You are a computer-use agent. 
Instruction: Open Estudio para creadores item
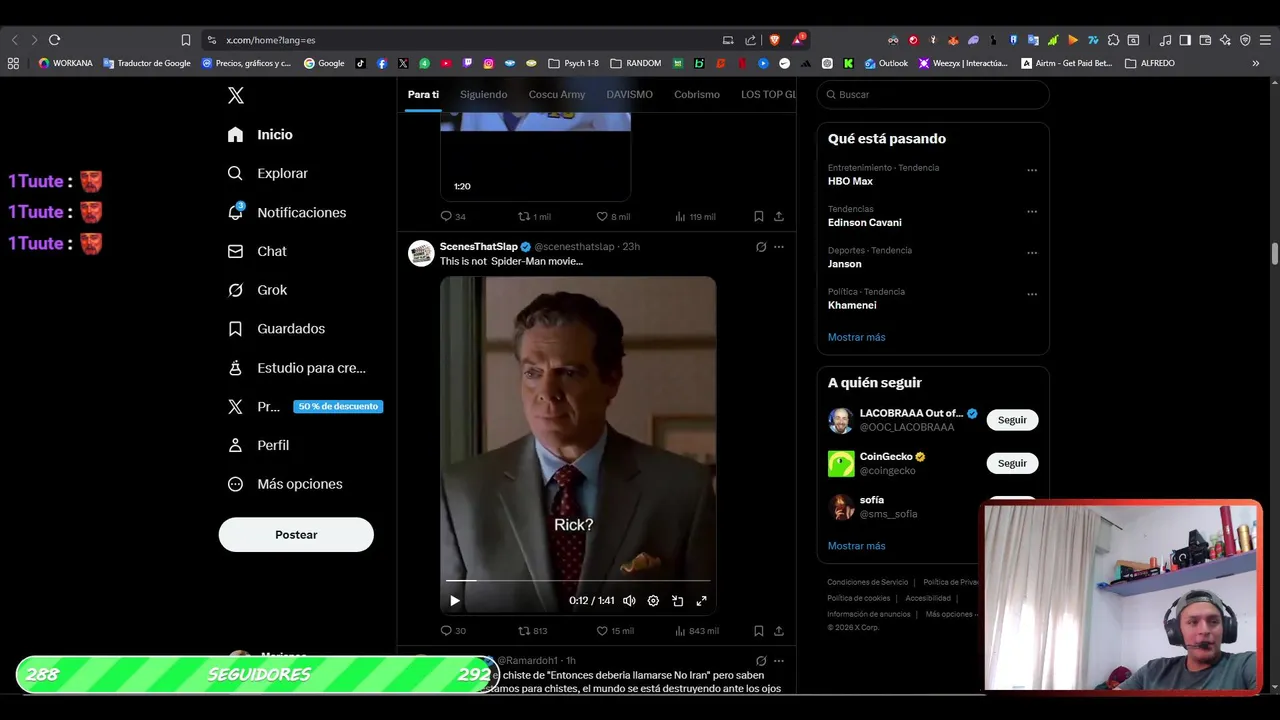point(297,368)
